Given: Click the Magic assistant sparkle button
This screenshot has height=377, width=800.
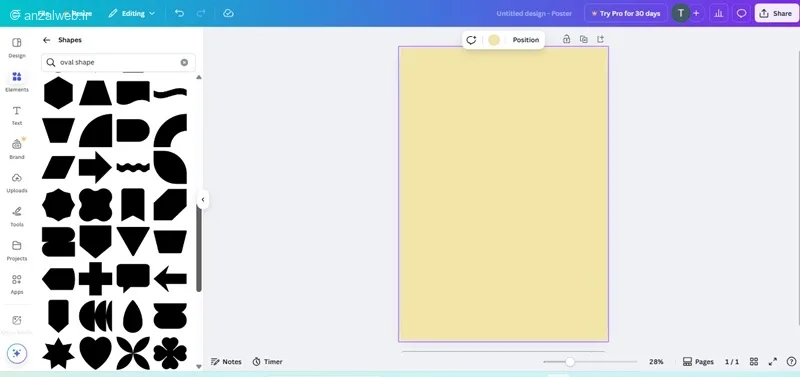Looking at the screenshot, I should [x=17, y=353].
